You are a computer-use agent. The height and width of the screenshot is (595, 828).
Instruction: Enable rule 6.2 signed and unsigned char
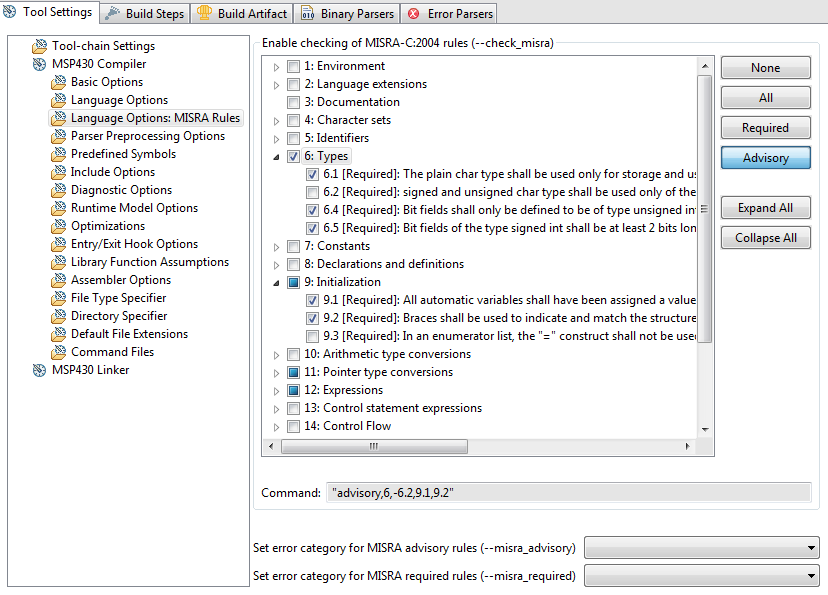click(312, 192)
